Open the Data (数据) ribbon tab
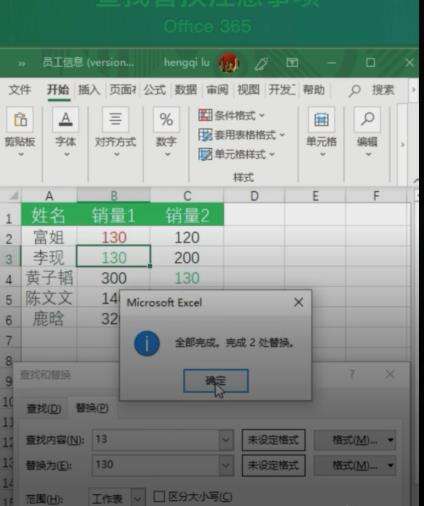The height and width of the screenshot is (506, 425). (186, 90)
